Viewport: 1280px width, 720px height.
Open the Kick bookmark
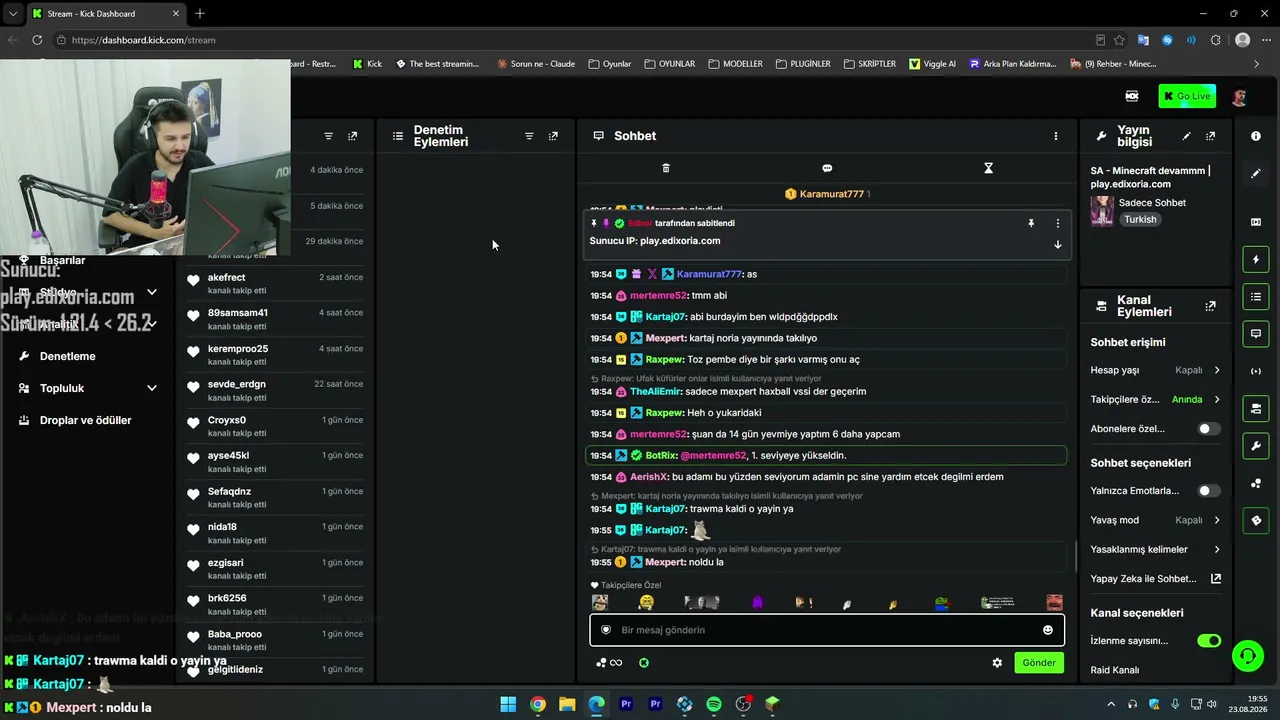(x=367, y=64)
